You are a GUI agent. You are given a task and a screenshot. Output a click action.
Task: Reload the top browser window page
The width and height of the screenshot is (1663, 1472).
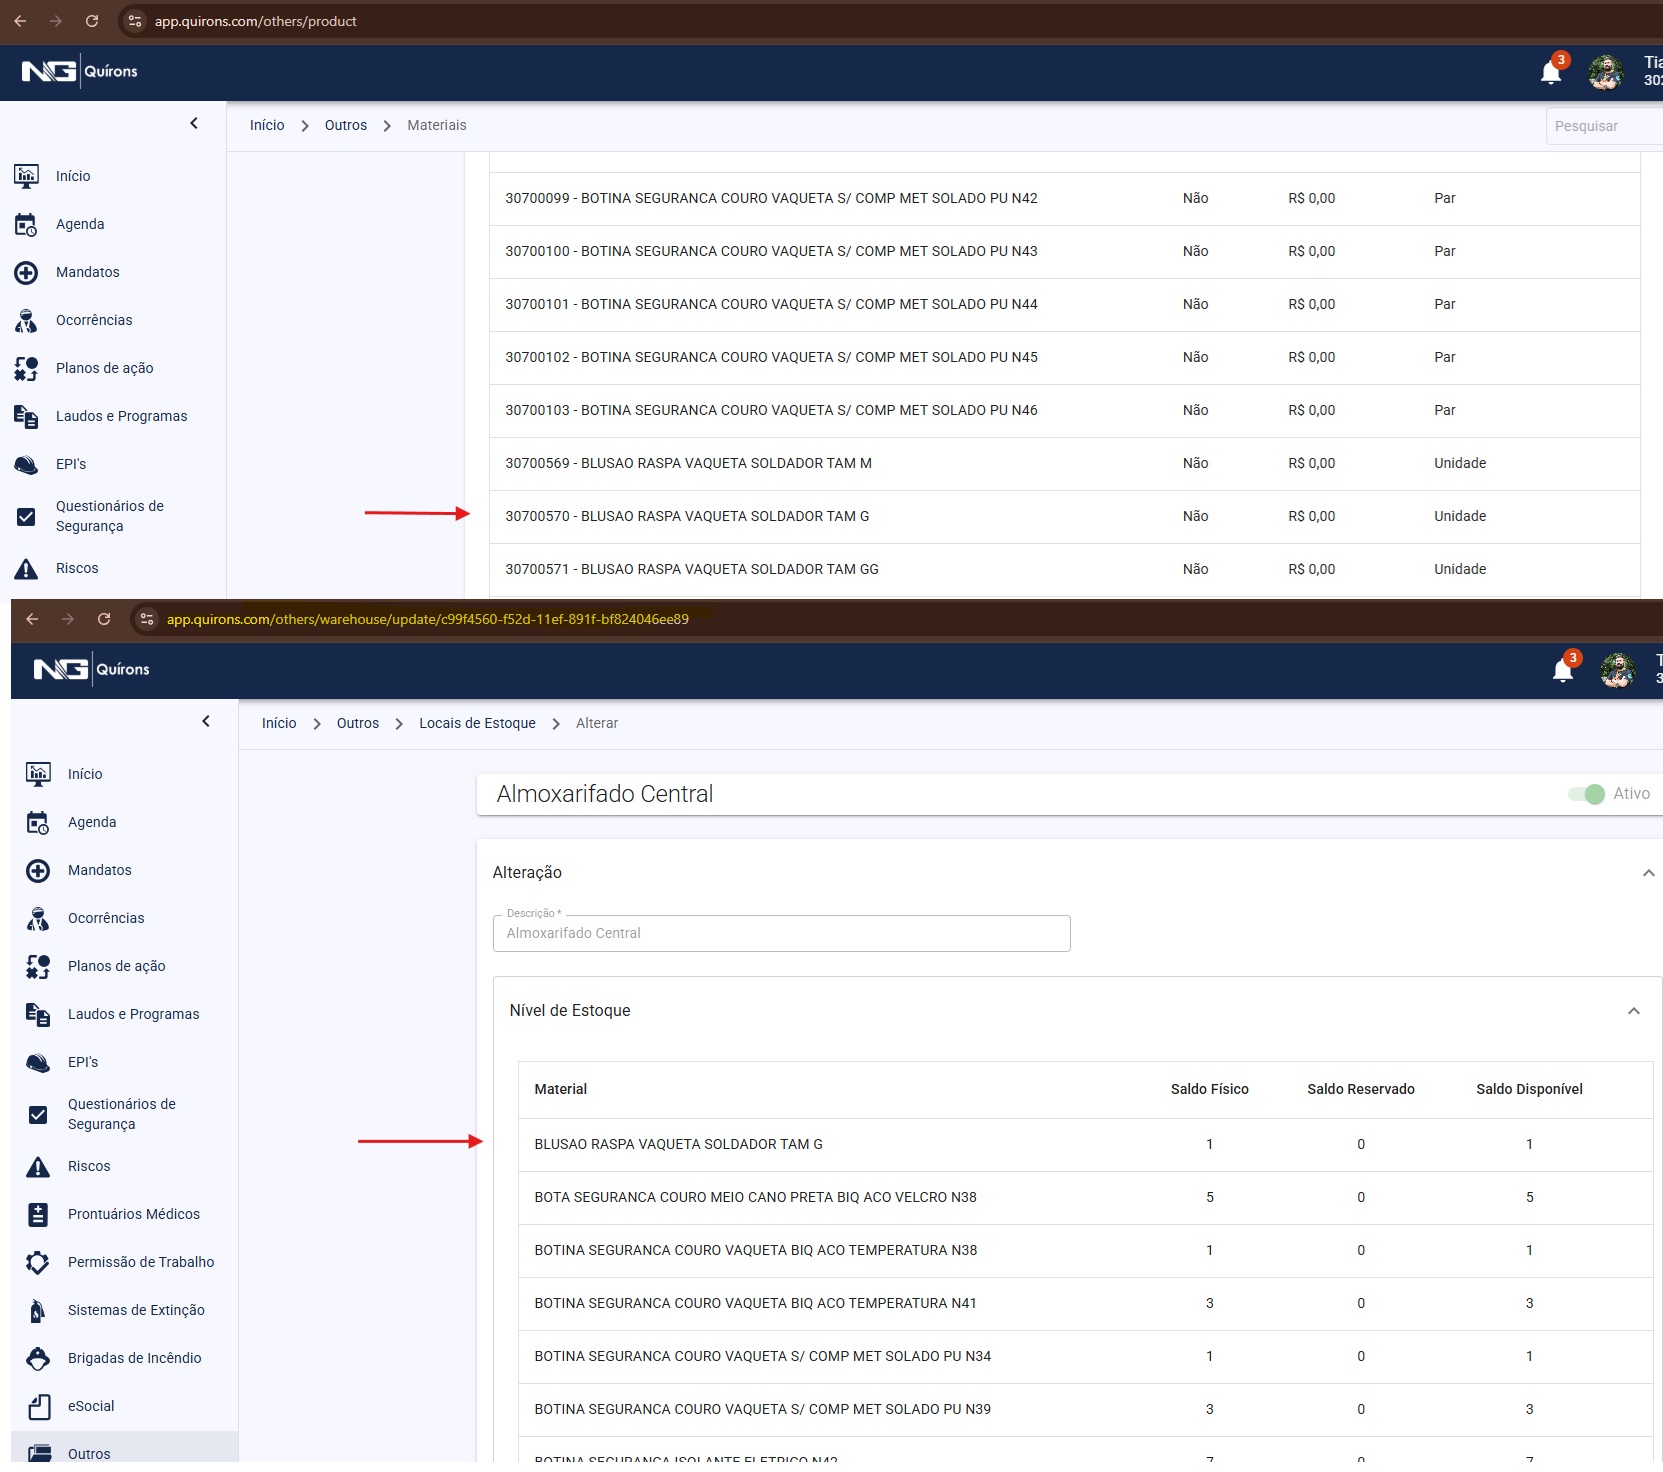92,21
